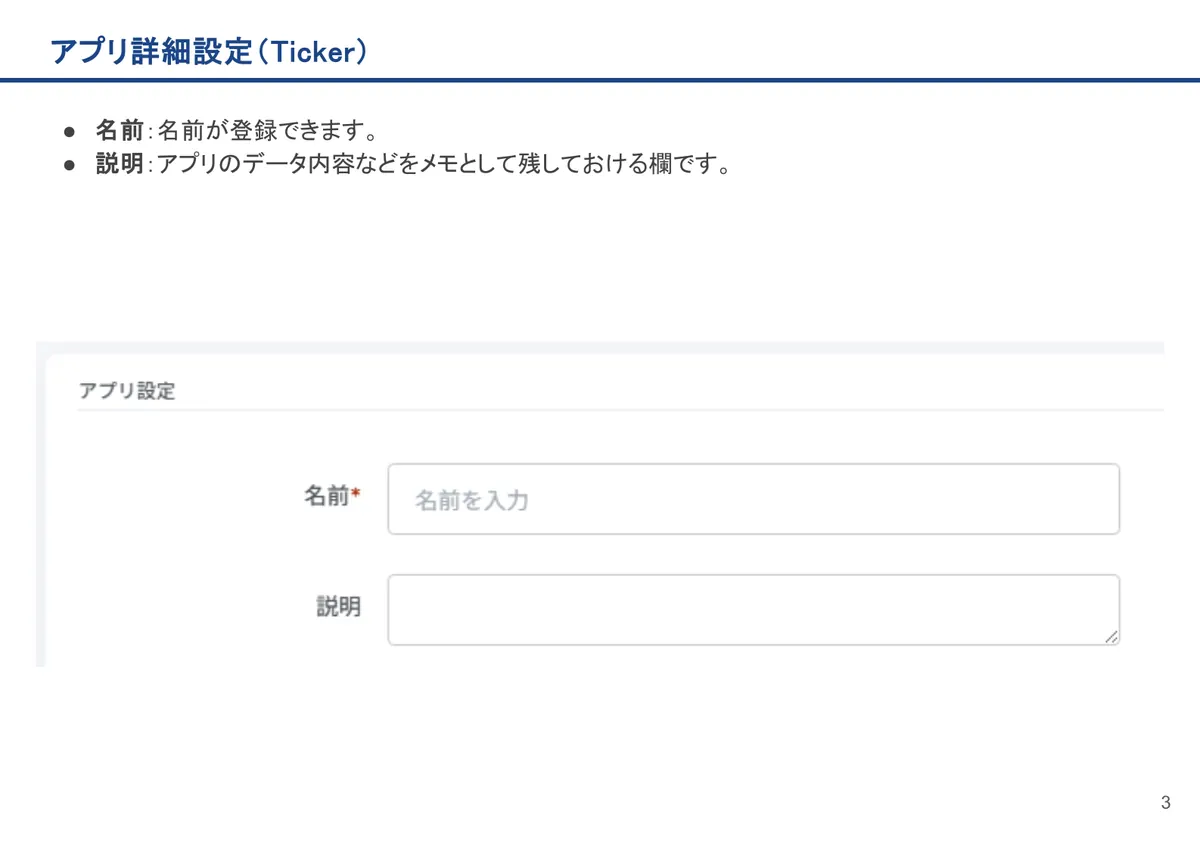Click the 説明 field label
This screenshot has width=1200, height=849.
(x=338, y=607)
